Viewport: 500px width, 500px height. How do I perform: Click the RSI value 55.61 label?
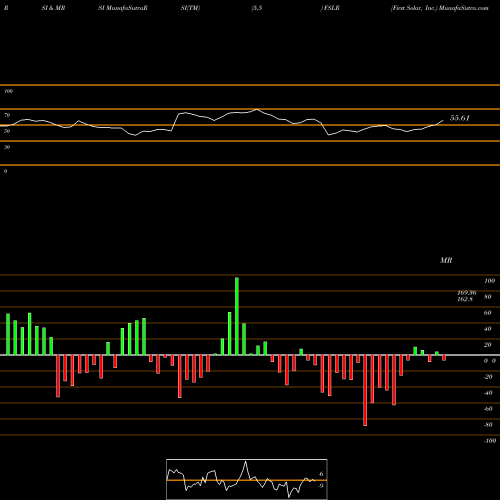pos(460,118)
